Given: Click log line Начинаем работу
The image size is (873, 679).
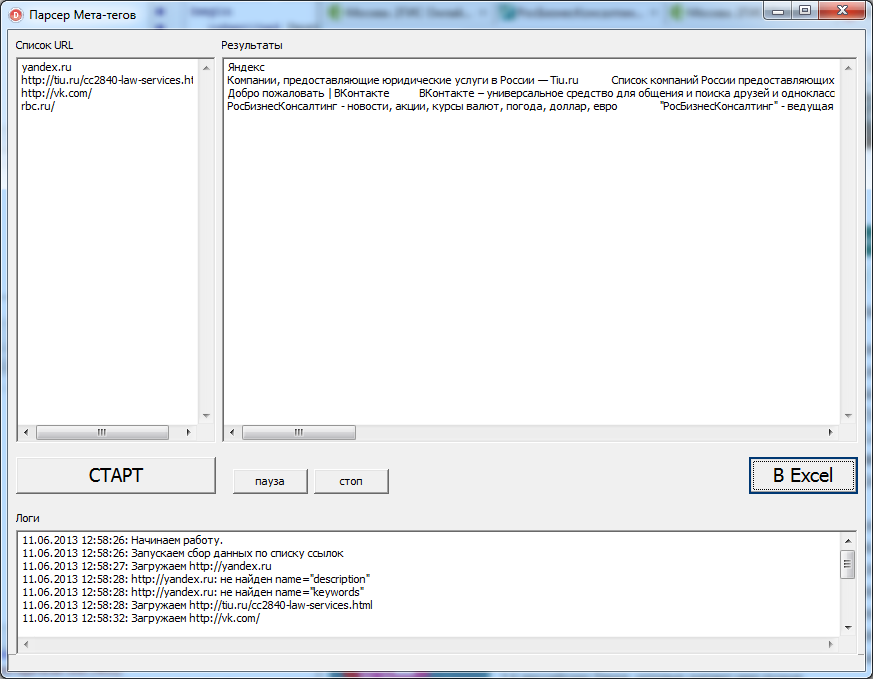Looking at the screenshot, I should (x=122, y=540).
